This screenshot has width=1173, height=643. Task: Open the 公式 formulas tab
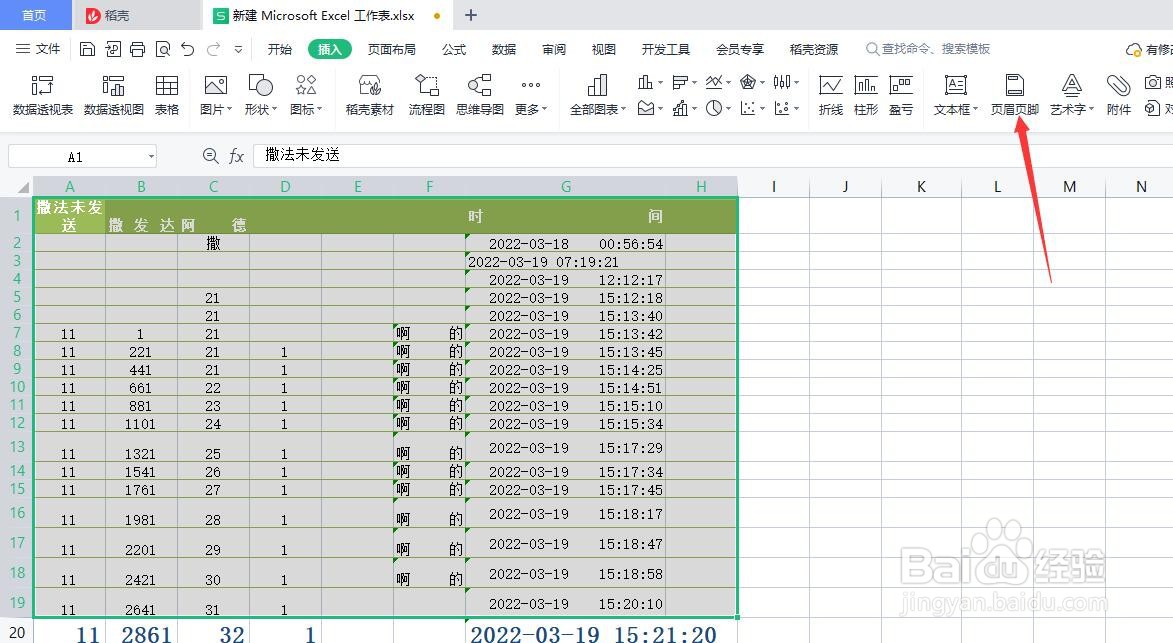(453, 48)
